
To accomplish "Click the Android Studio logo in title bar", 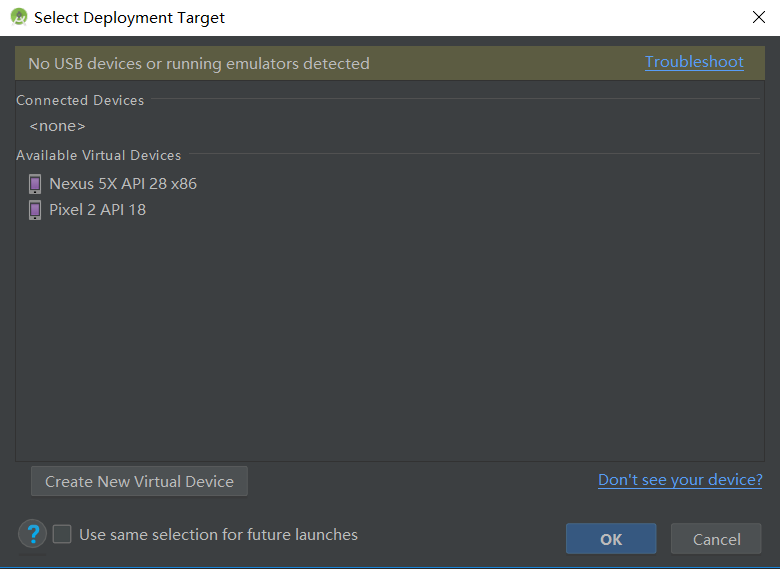I will click(x=19, y=17).
